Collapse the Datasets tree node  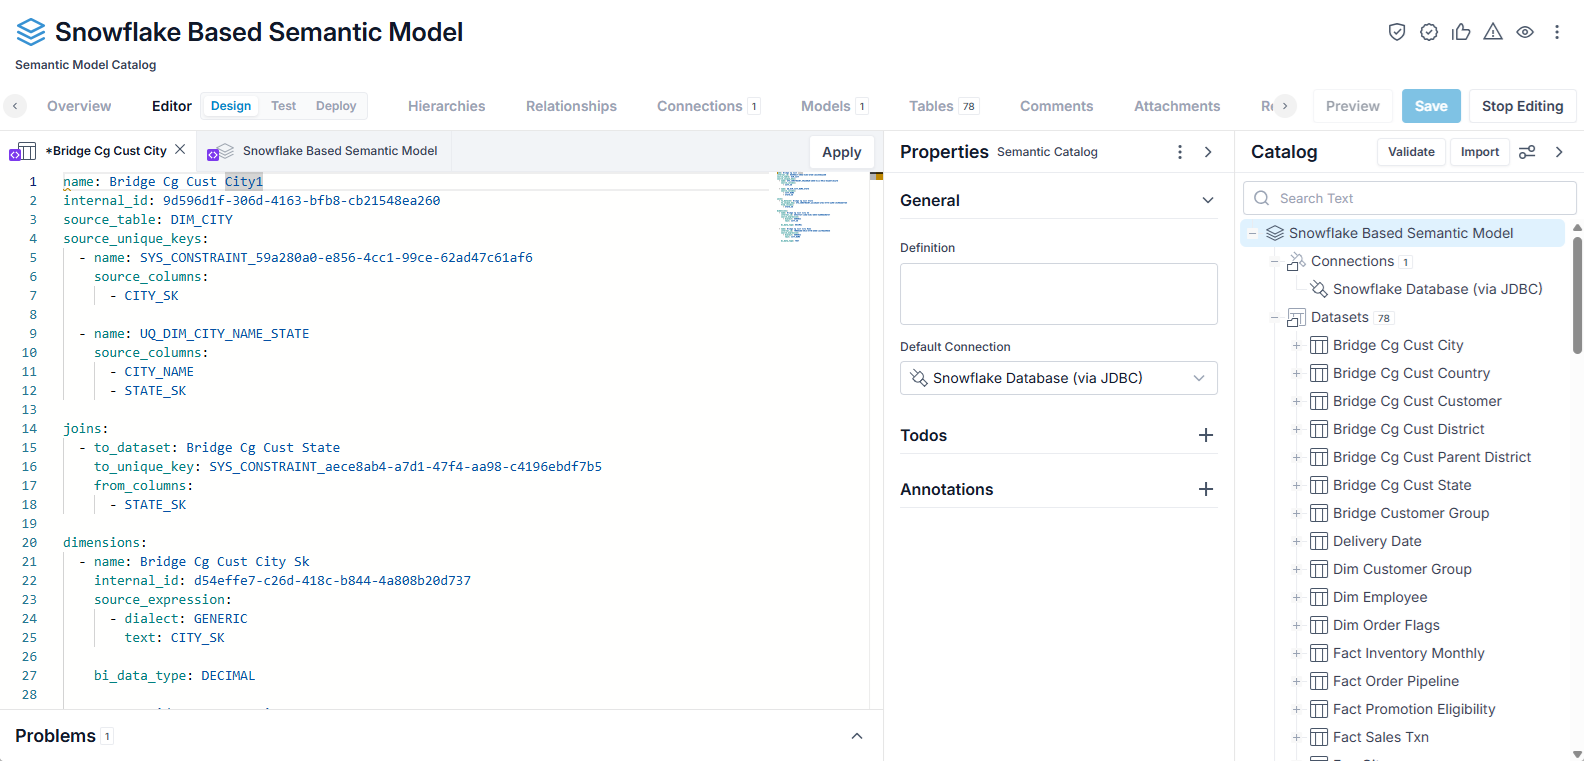pyautogui.click(x=1275, y=317)
